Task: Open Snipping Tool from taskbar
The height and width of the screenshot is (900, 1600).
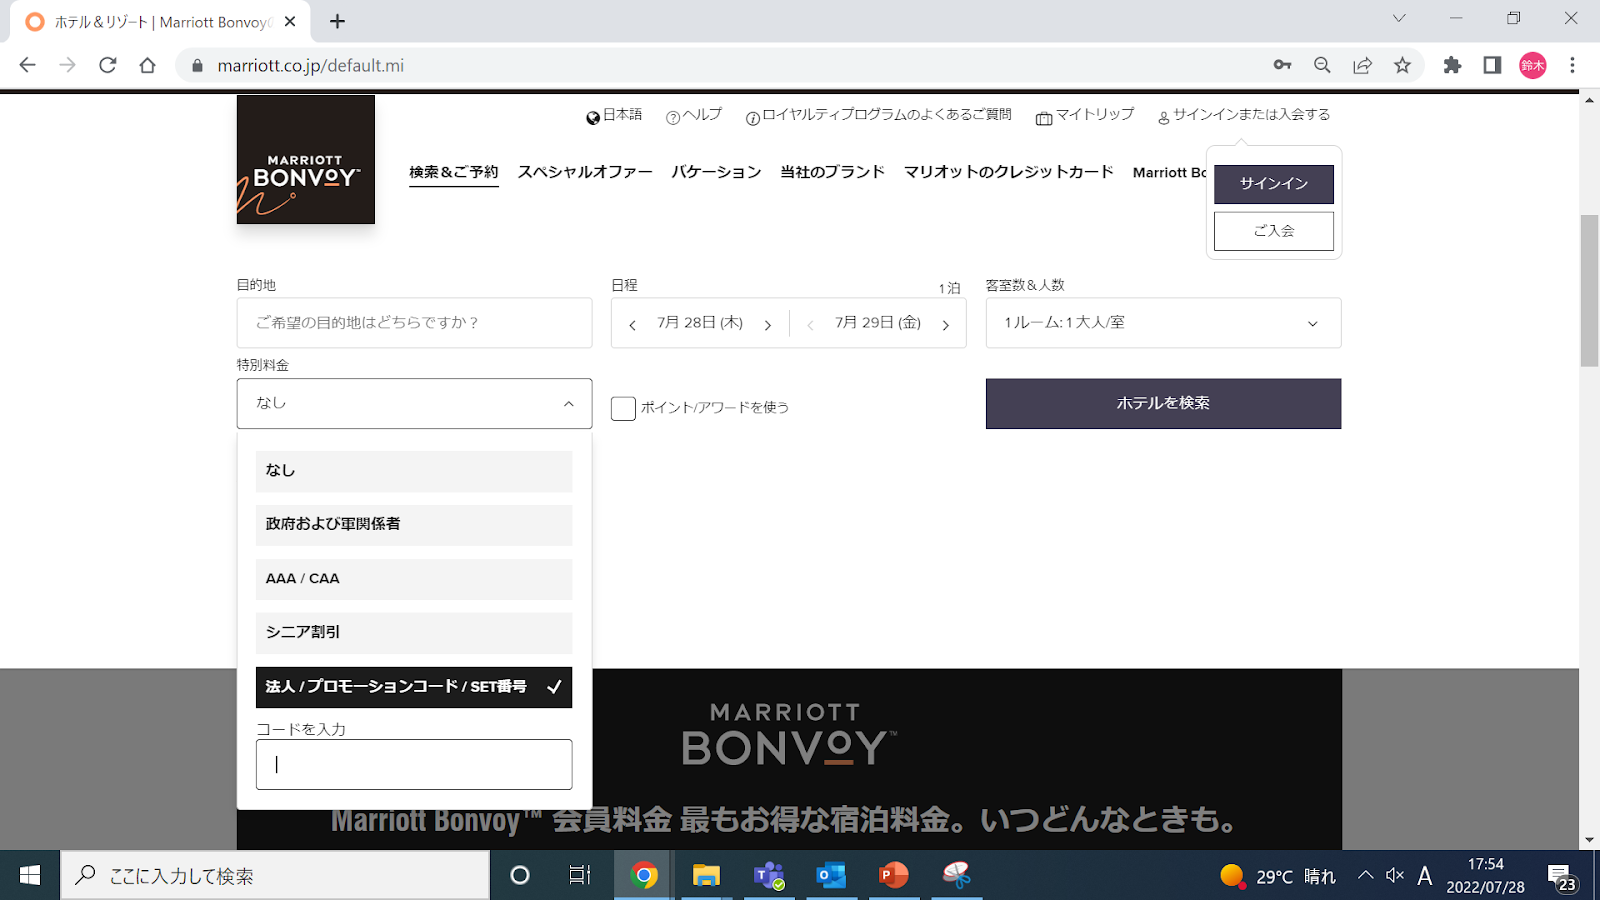Action: pos(956,876)
